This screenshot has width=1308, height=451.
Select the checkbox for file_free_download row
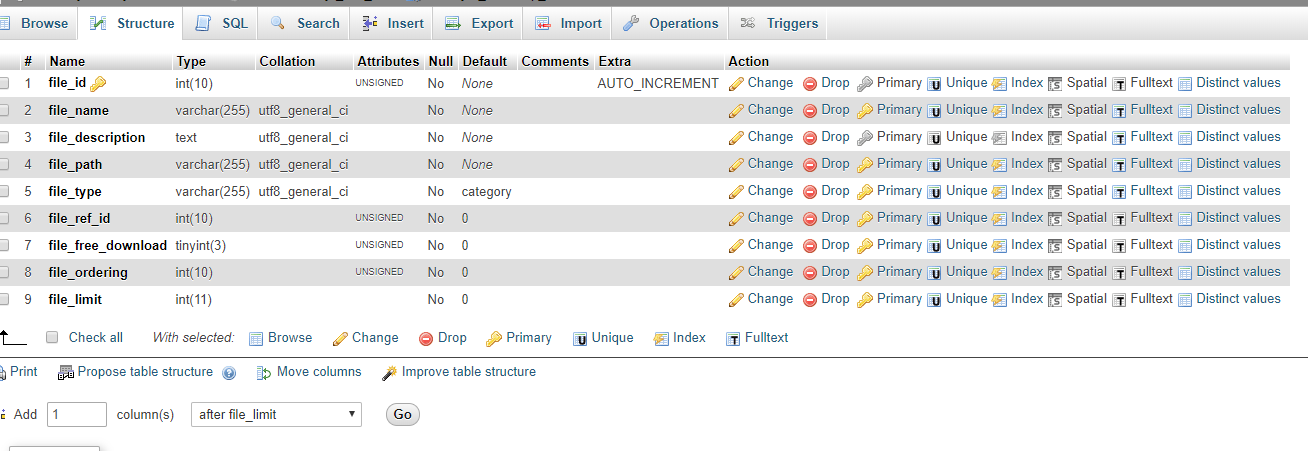click(4, 246)
